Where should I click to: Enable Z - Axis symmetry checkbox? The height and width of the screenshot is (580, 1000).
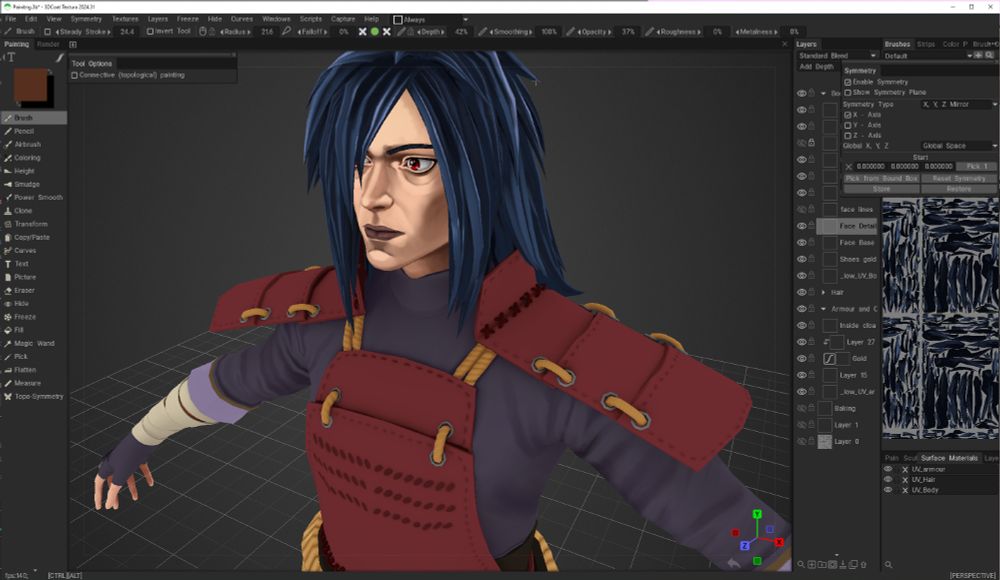pyautogui.click(x=848, y=135)
